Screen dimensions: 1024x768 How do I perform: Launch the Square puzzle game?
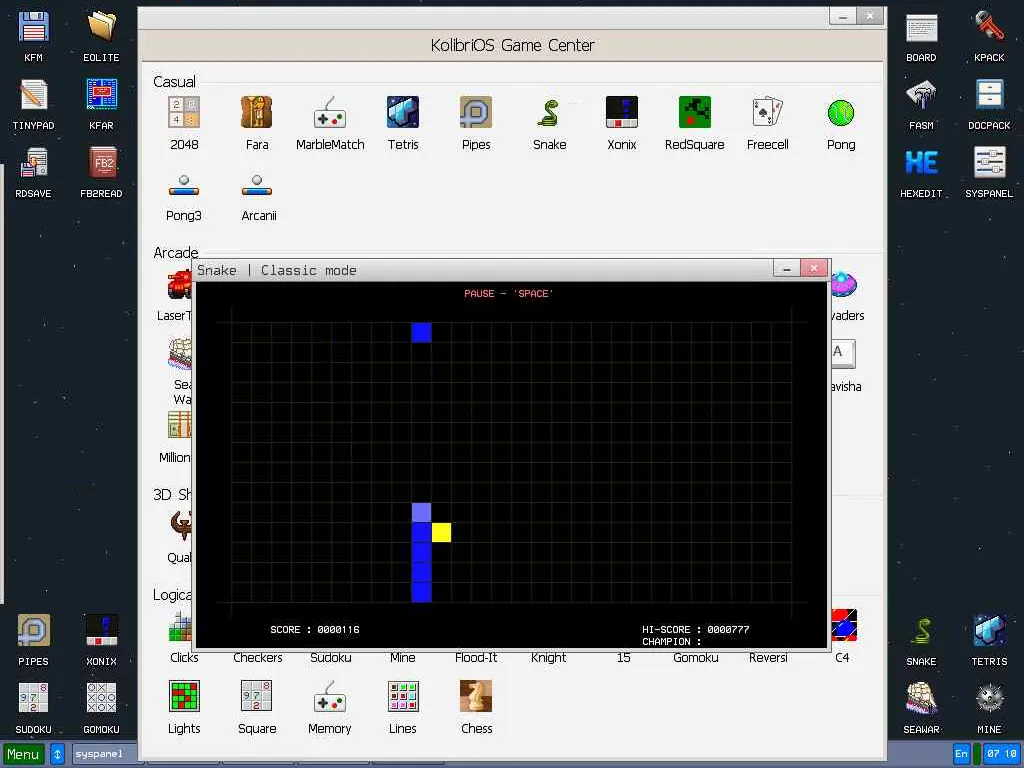pos(257,696)
